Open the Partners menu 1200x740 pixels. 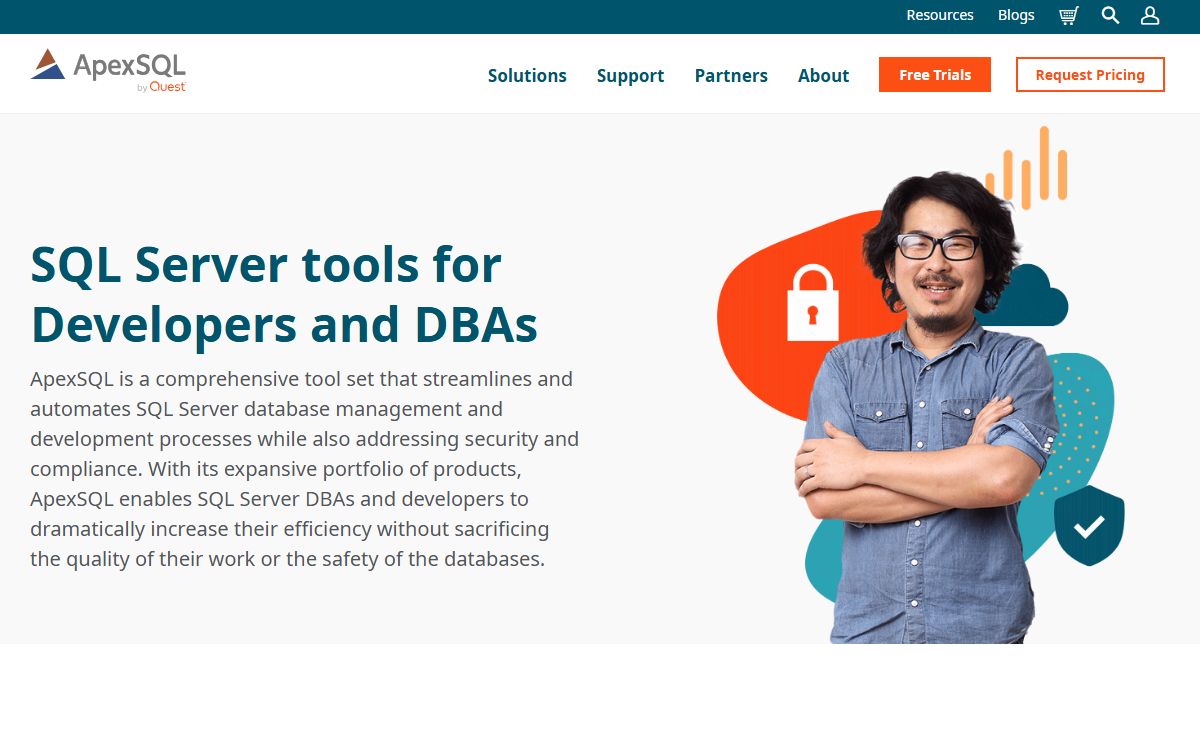731,75
